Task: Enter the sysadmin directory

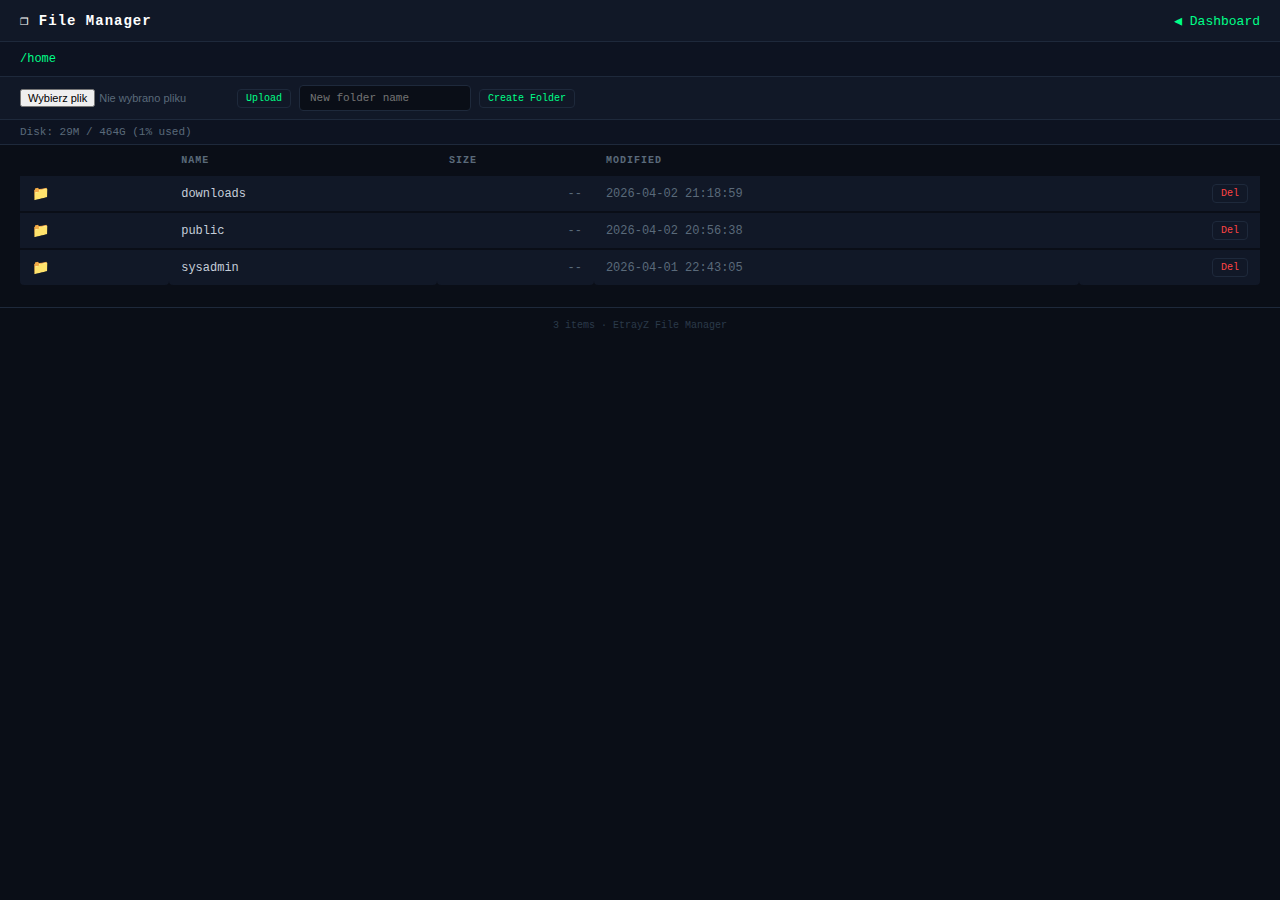Action: click(209, 267)
